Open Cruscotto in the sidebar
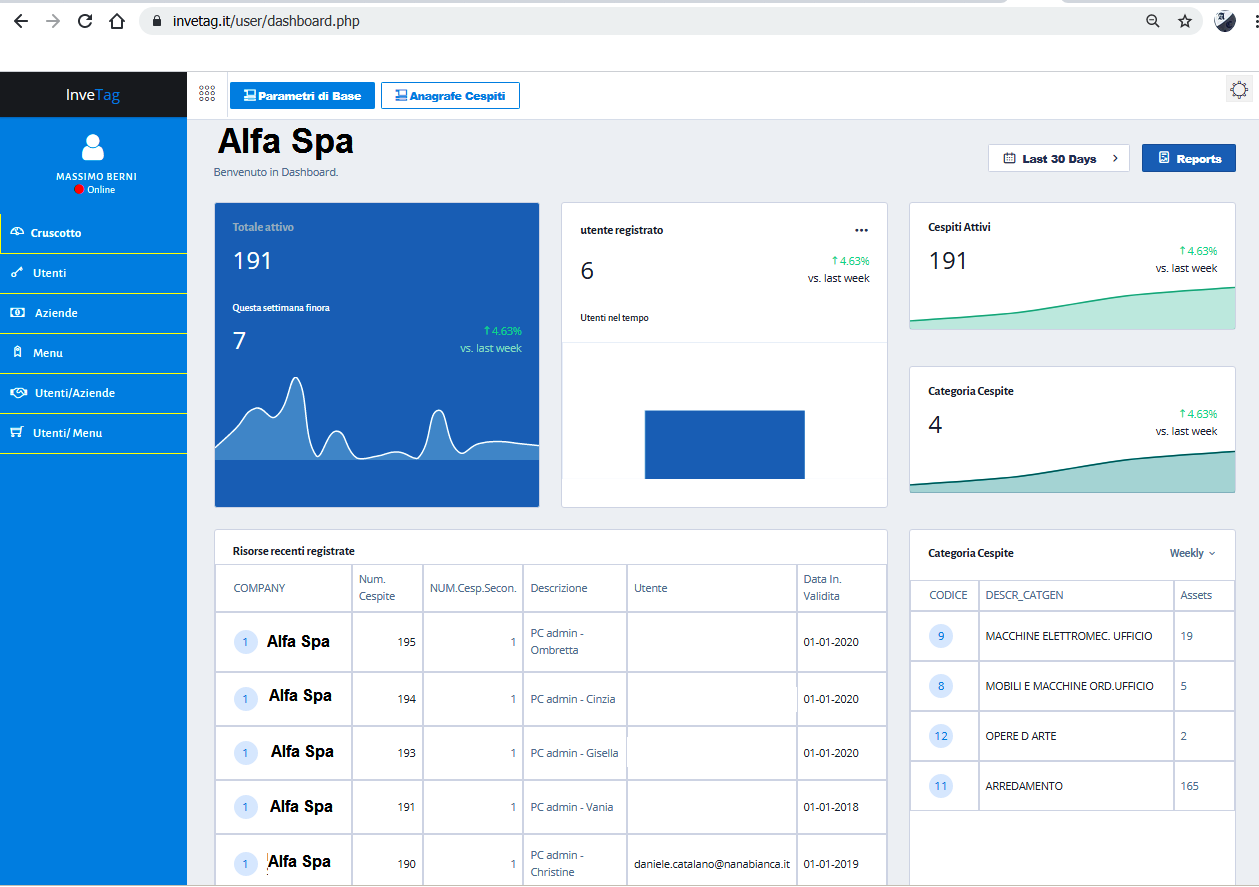The height and width of the screenshot is (887, 1259). [94, 233]
